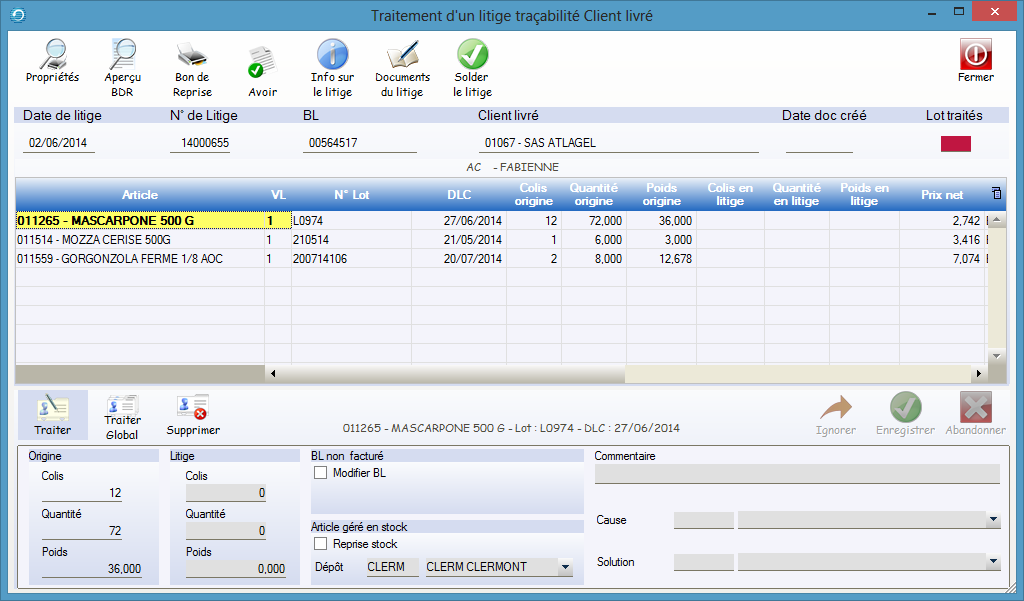Open the Cause dropdown list
The image size is (1024, 601).
993,520
